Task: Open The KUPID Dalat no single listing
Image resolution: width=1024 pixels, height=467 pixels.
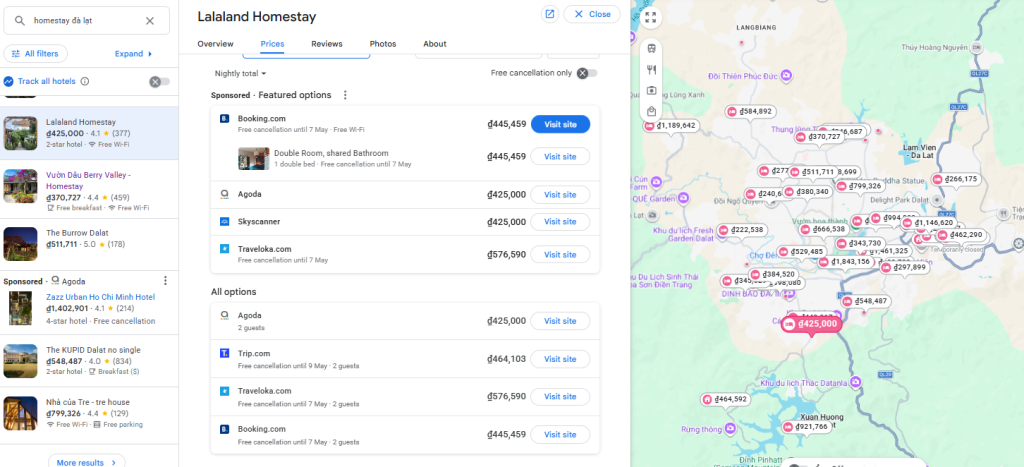Action: point(89,361)
